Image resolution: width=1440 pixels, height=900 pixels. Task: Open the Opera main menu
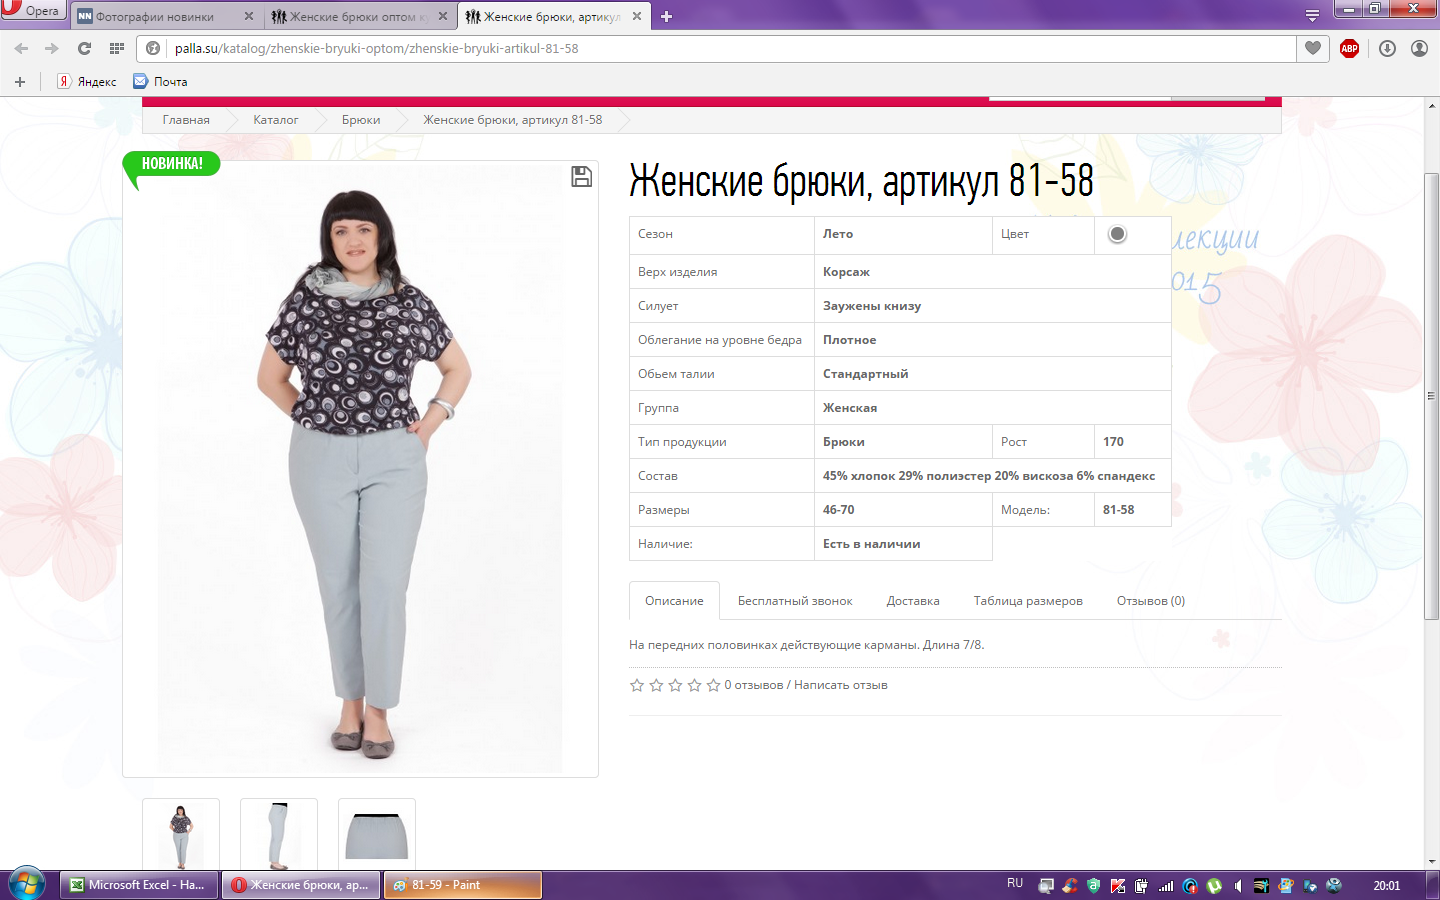33,10
